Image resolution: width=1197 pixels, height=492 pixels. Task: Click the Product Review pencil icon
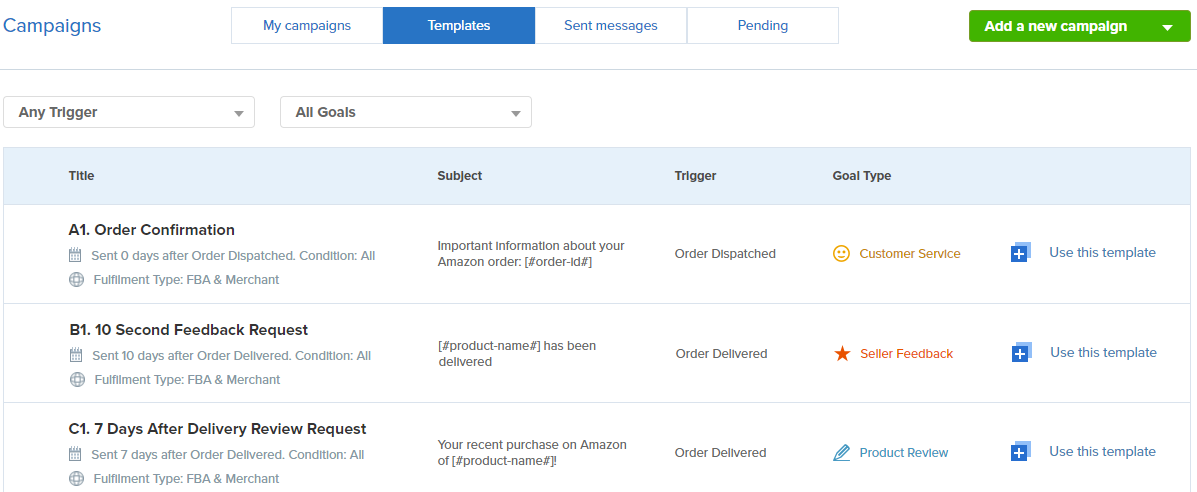click(x=841, y=453)
